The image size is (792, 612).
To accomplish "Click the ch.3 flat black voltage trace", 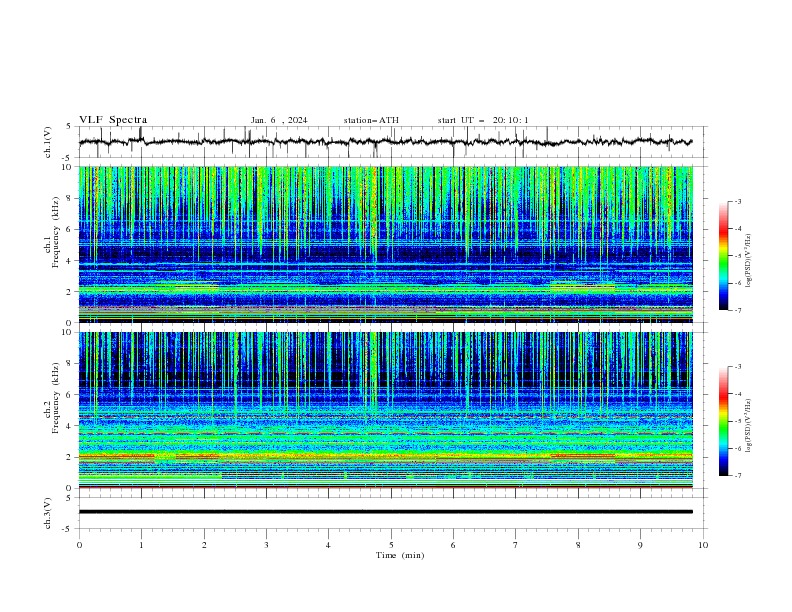I will (385, 512).
